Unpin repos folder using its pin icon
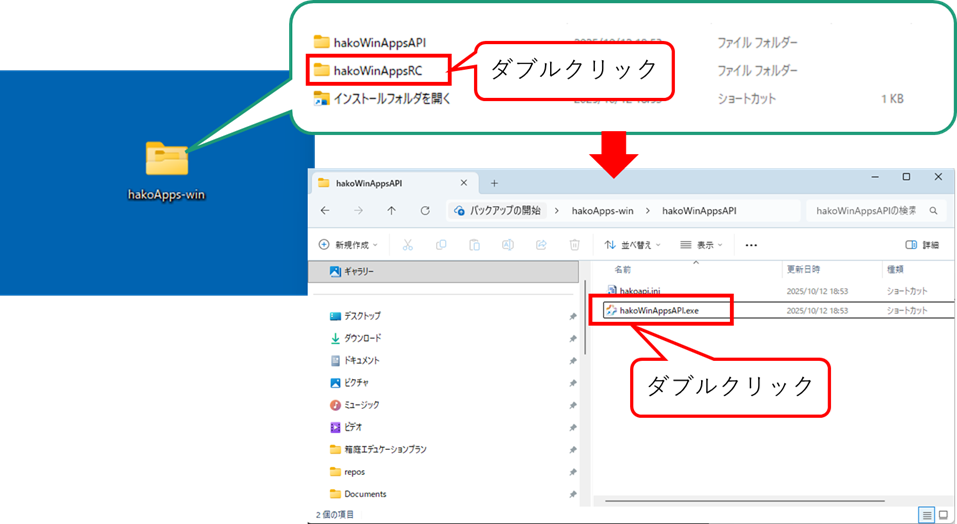This screenshot has height=524, width=957. point(572,472)
